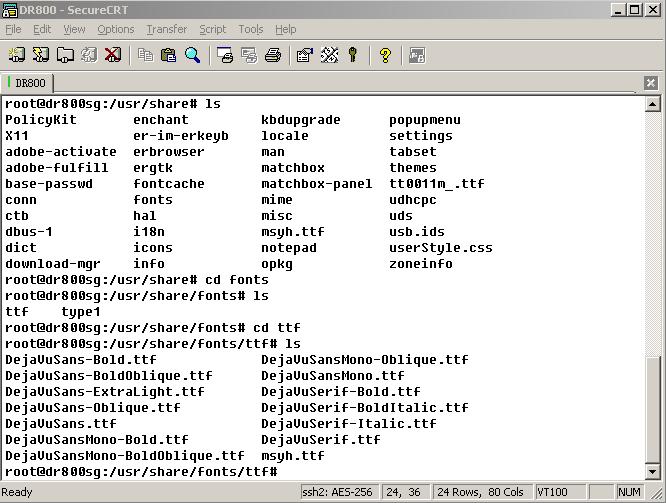Image resolution: width=666 pixels, height=503 pixels.
Task: Click 'DejaVuSansMono-Oblique.ttf' file name
Action: point(364,360)
